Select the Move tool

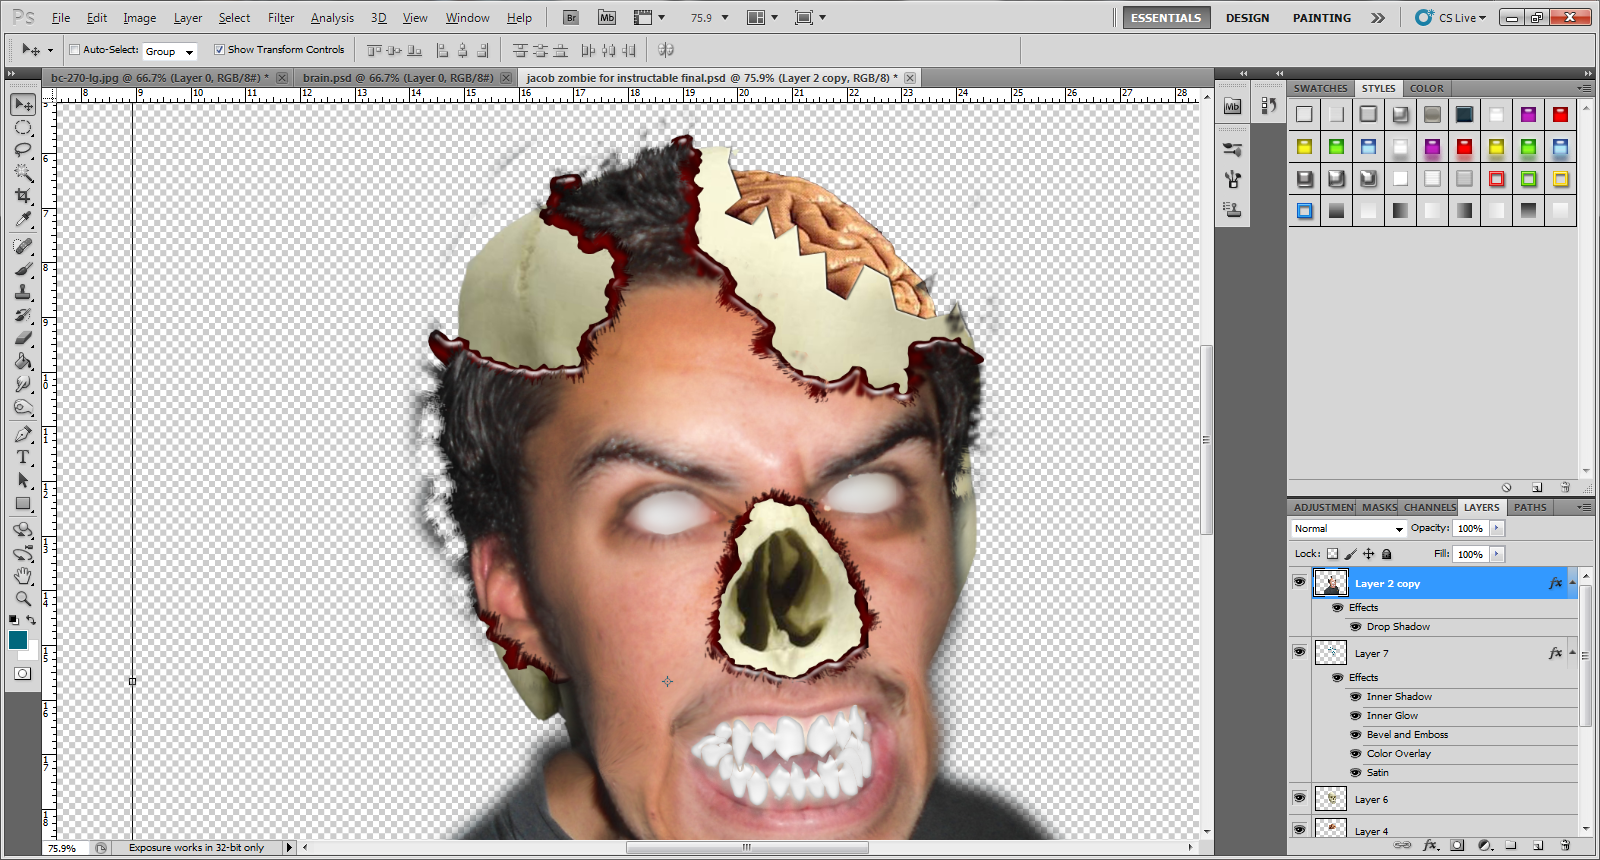[x=23, y=104]
